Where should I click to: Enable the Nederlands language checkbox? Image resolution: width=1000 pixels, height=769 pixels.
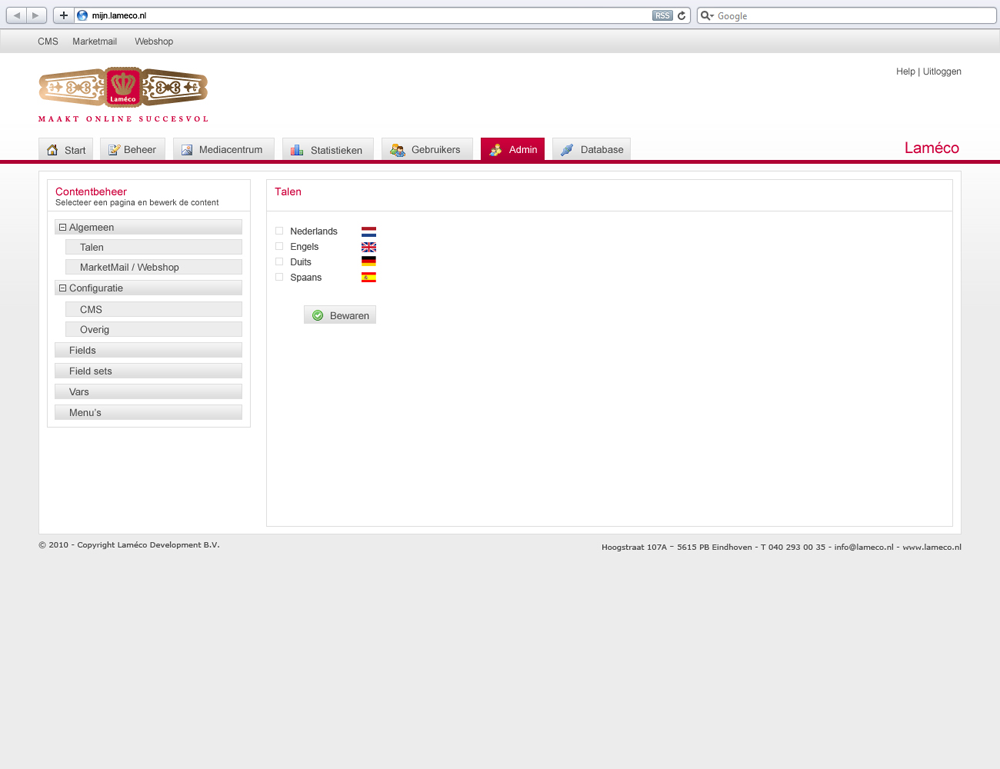pyautogui.click(x=279, y=231)
